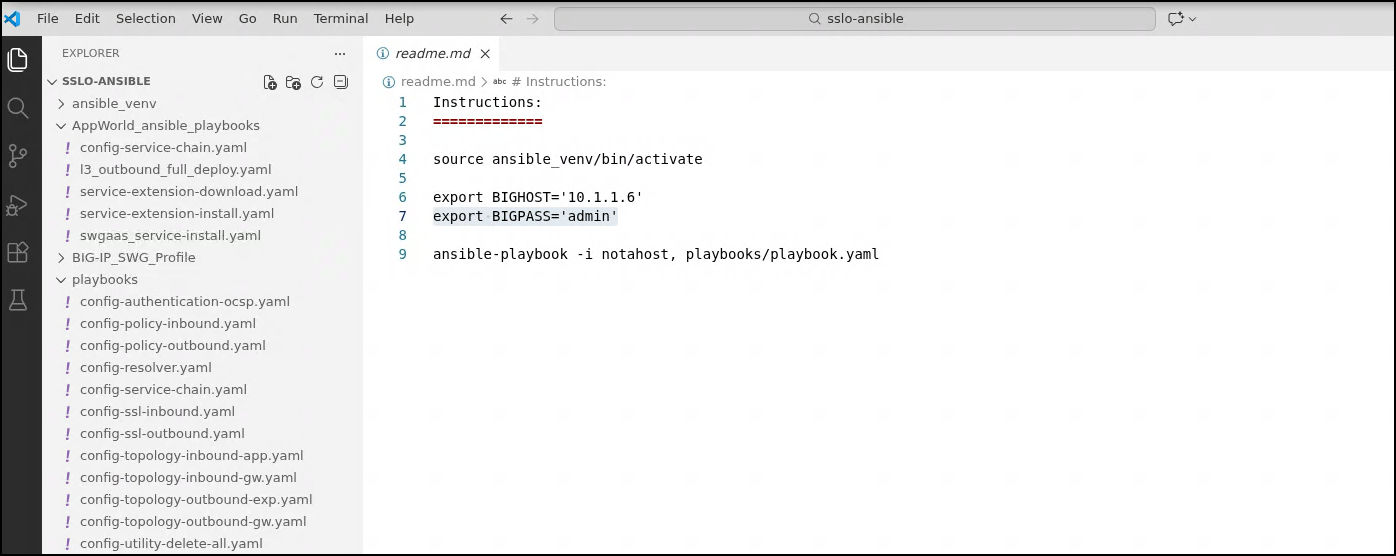Open config-topology-outbound-exp.yaml file
1396x556 pixels.
(197, 499)
